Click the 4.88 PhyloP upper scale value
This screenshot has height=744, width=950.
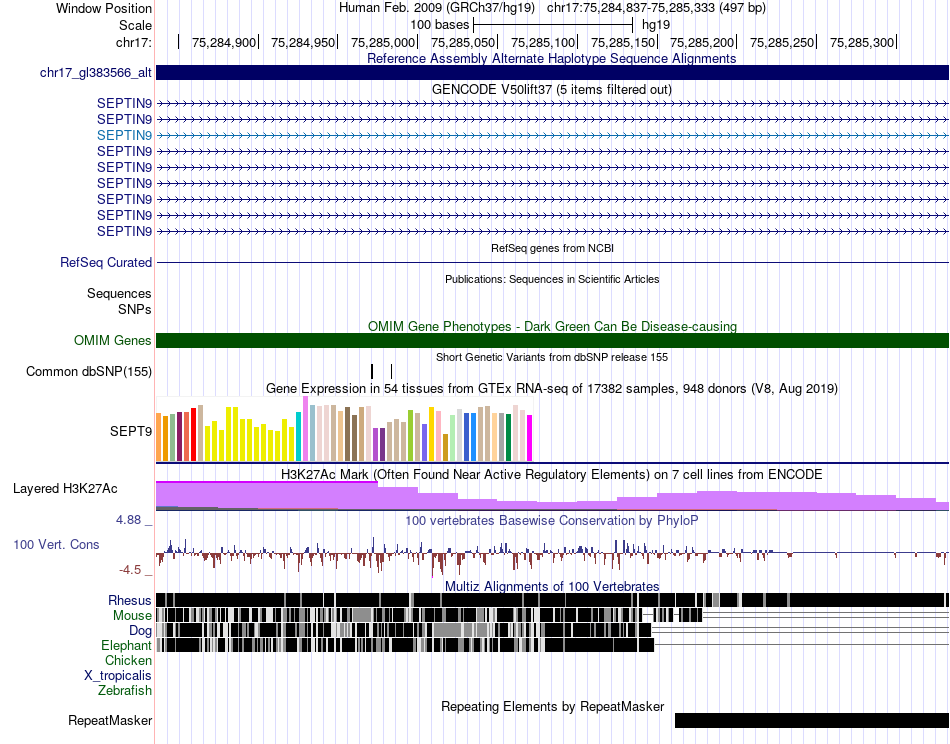click(x=128, y=520)
